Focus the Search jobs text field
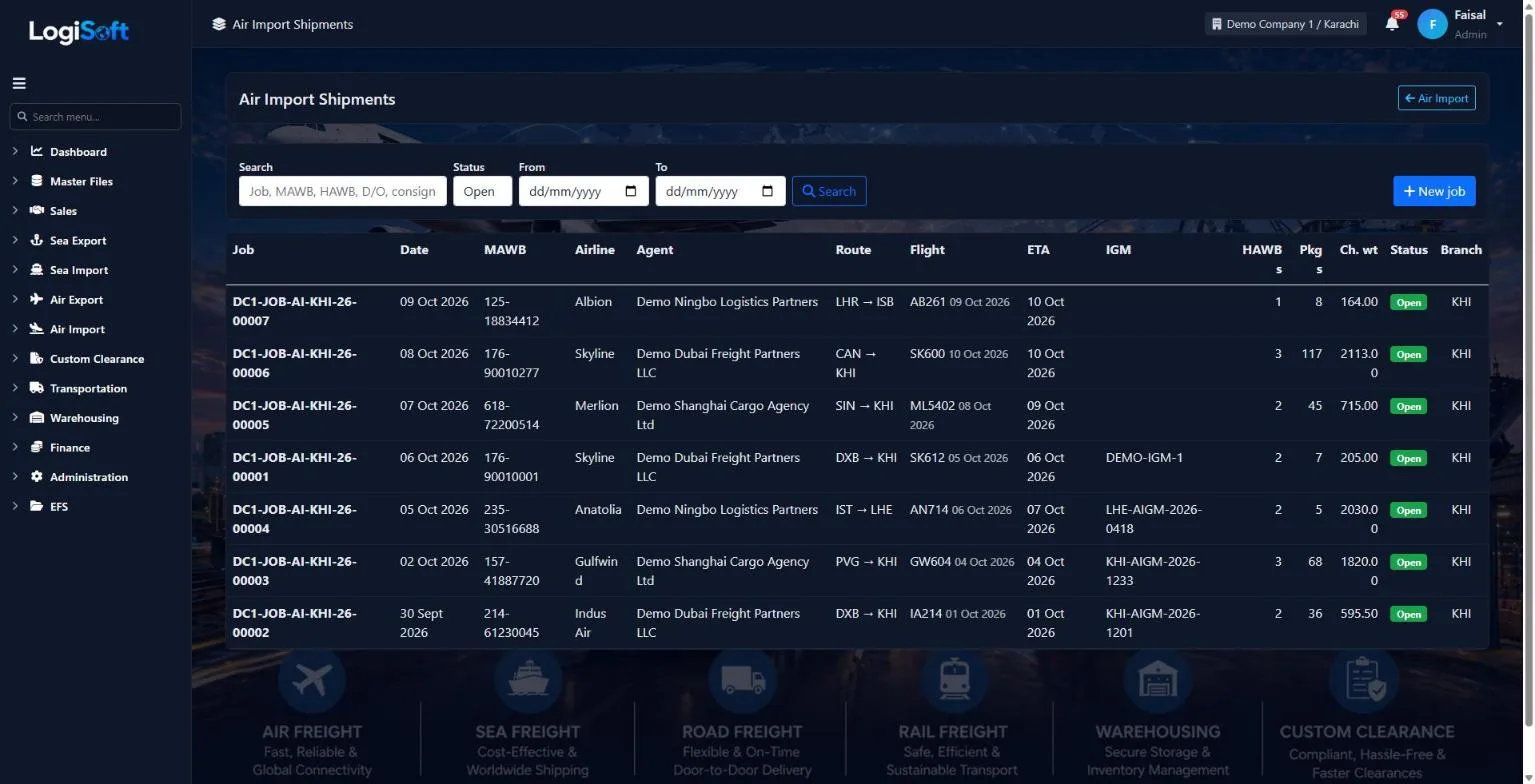Screen dimensions: 1535x784 pos(343,191)
